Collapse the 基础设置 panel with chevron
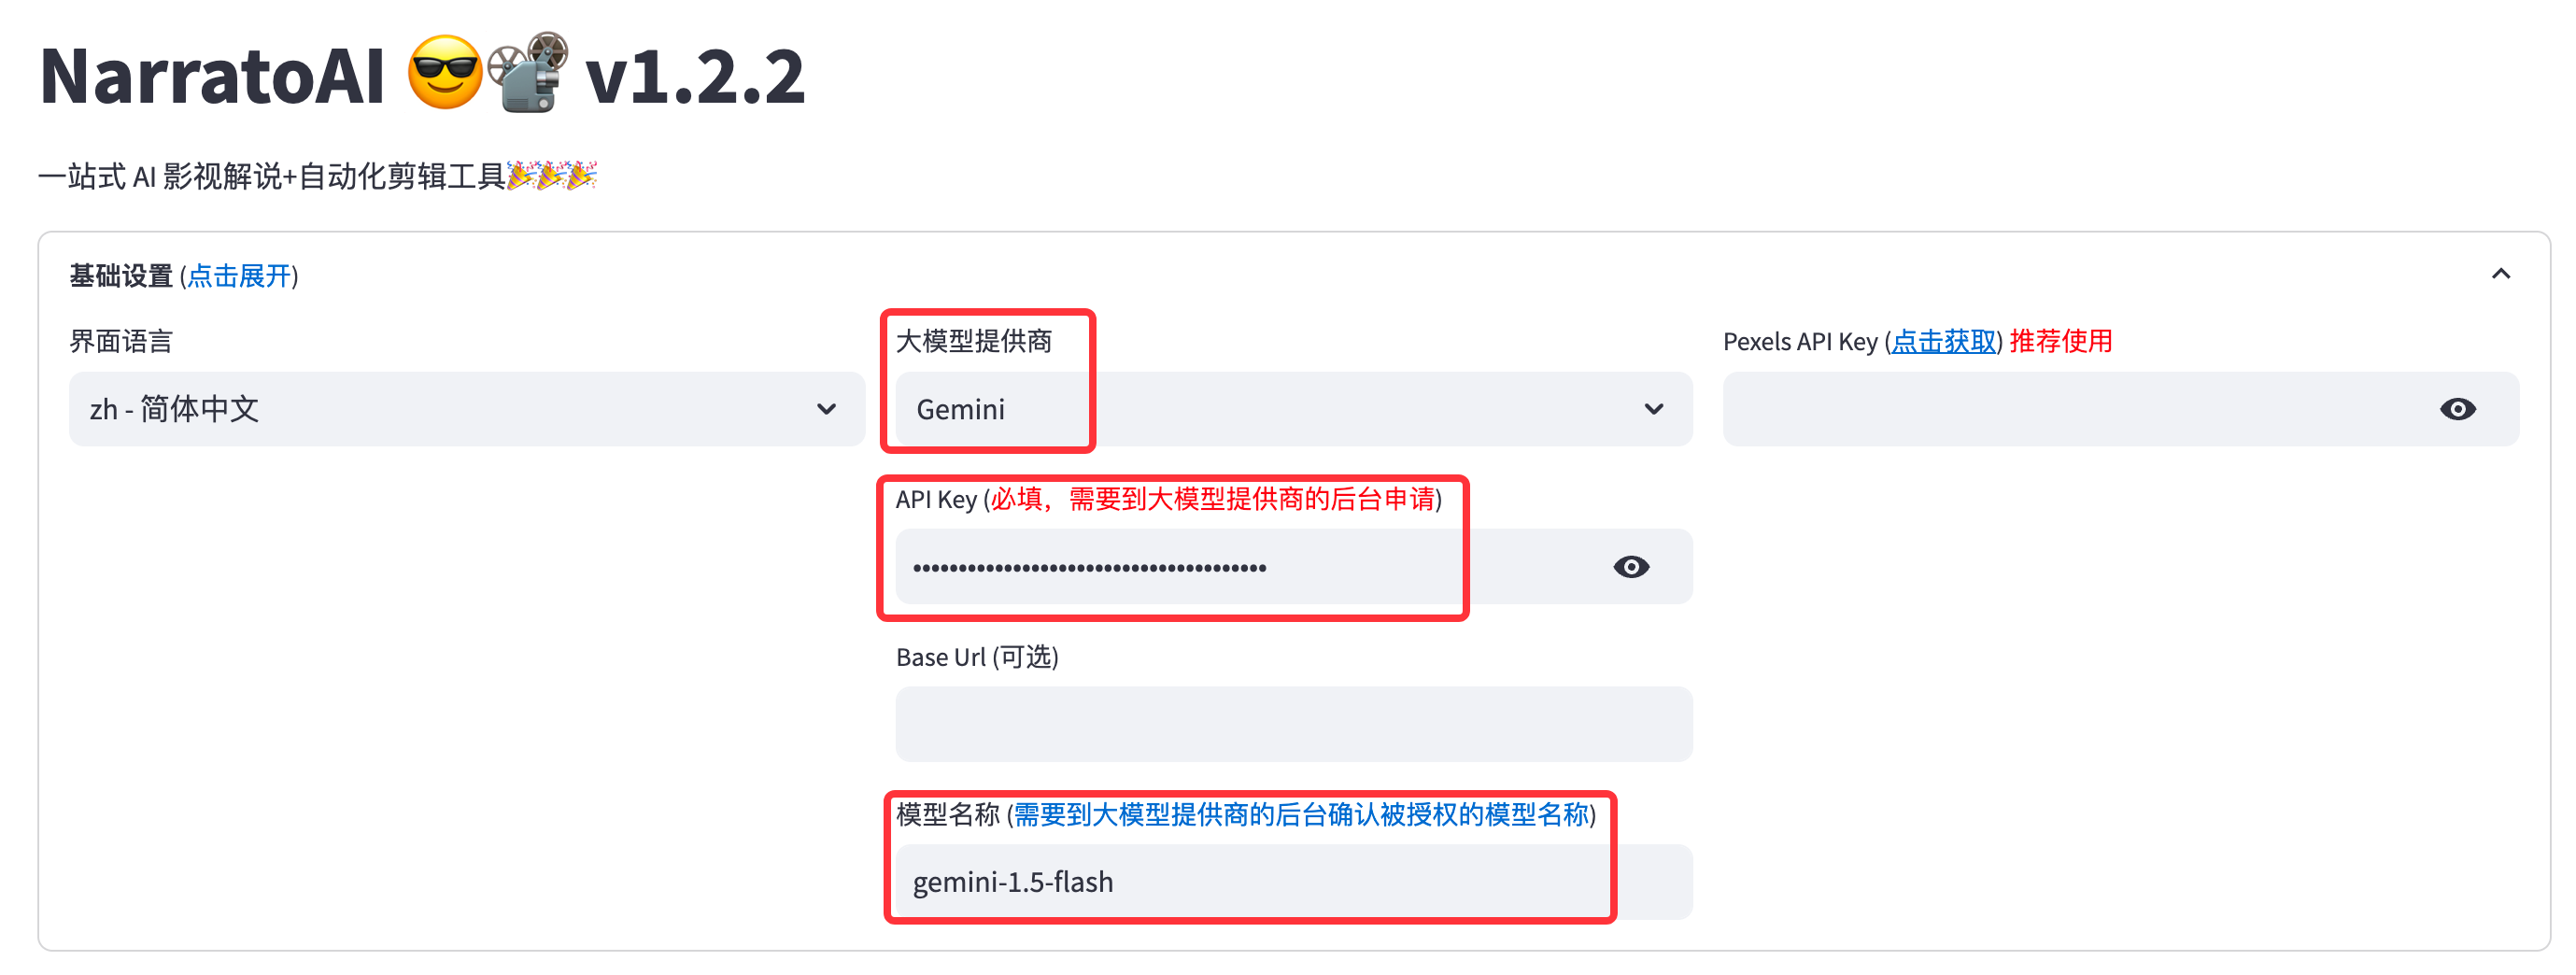The width and height of the screenshot is (2576, 975). point(2500,274)
